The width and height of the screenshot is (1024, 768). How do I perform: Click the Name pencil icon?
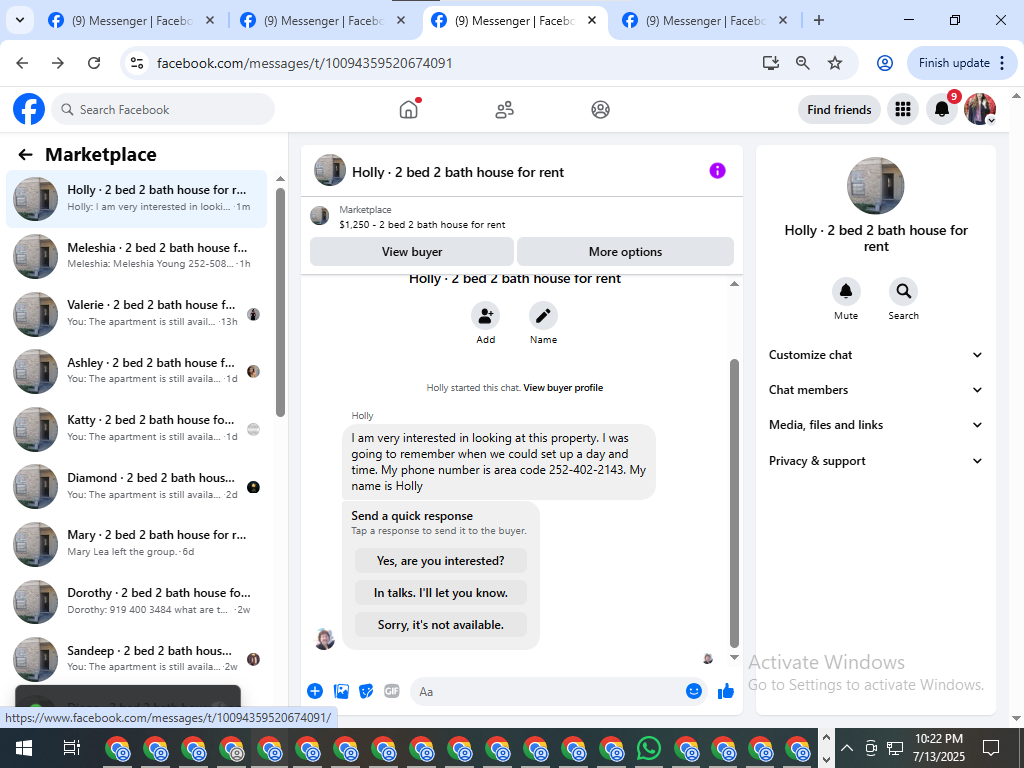point(543,317)
